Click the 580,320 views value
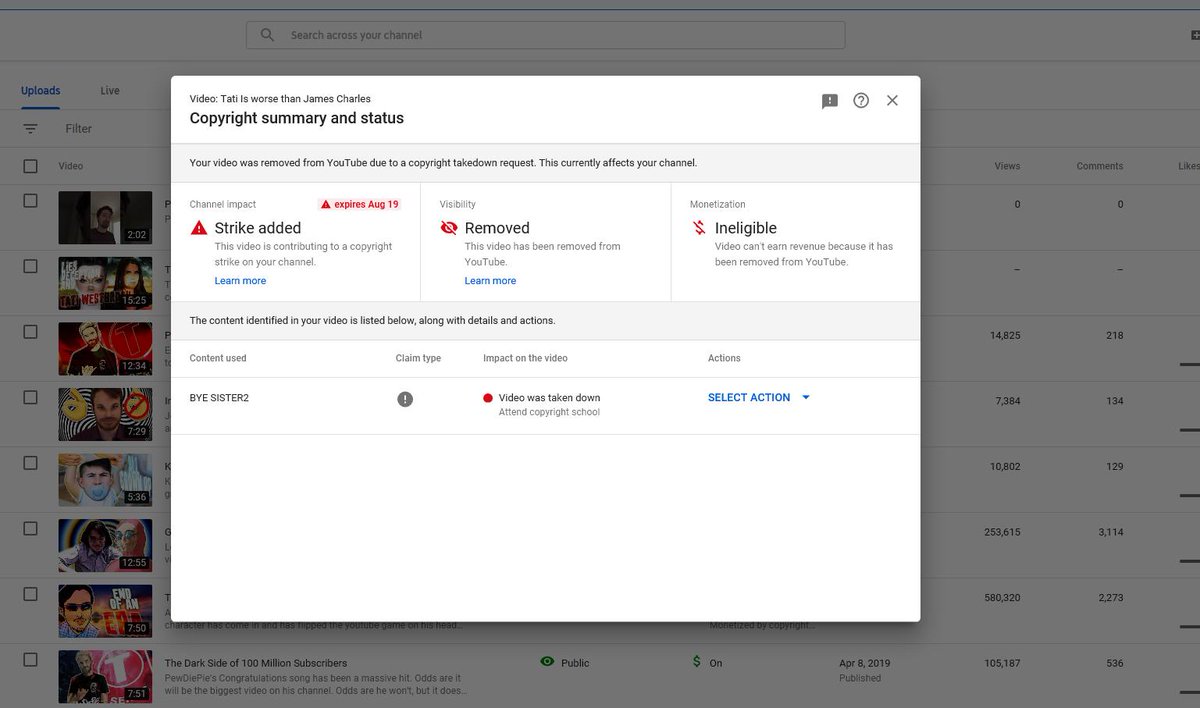1200x708 pixels. 1002,598
